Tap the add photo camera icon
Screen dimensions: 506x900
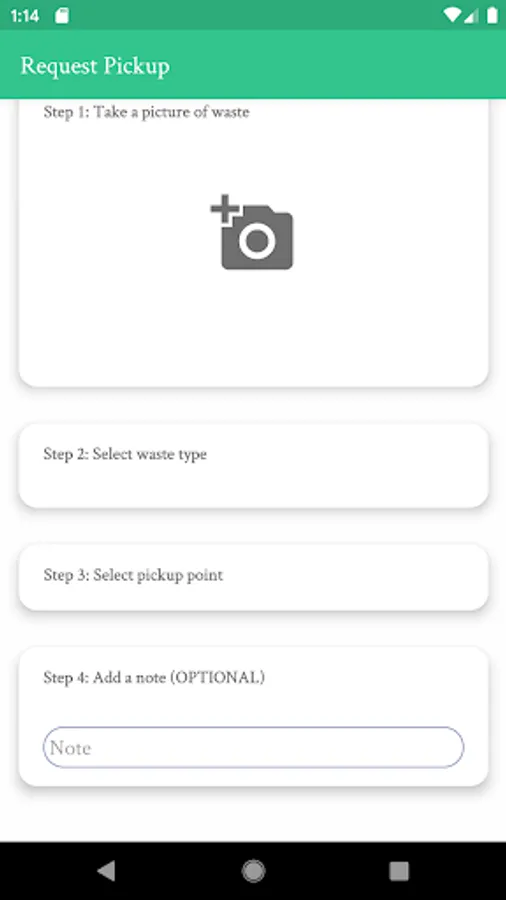tap(252, 232)
